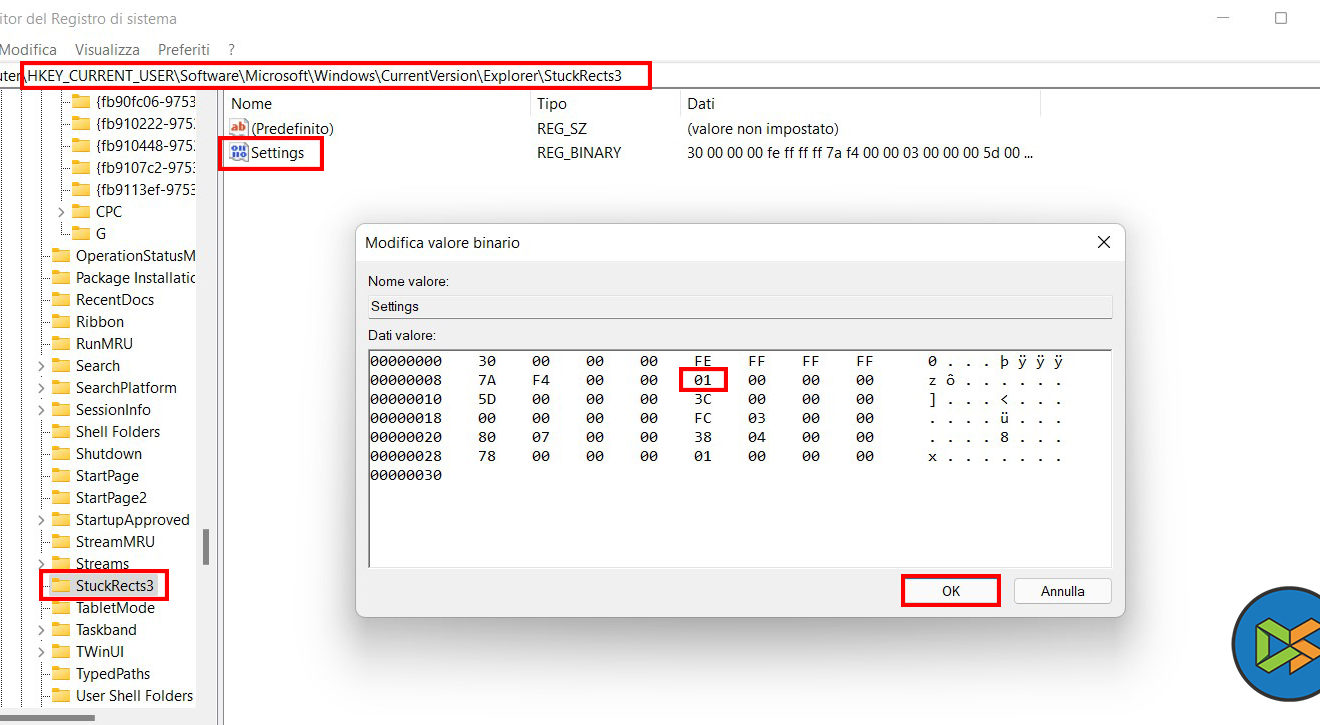Click the registry tree's horizontal scrollbar
Screen dimensions: 1320x725
pyautogui.click(x=47, y=717)
